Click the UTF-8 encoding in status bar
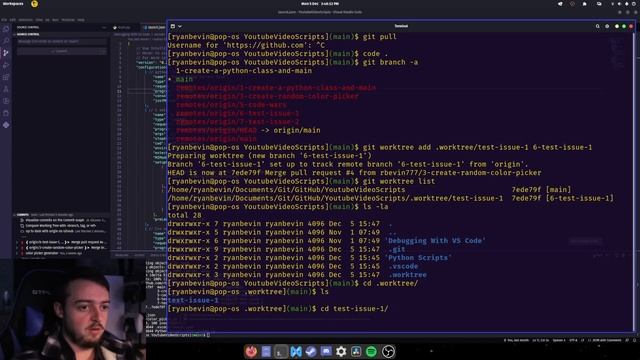This screenshot has width=640, height=360. pyautogui.click(x=573, y=340)
